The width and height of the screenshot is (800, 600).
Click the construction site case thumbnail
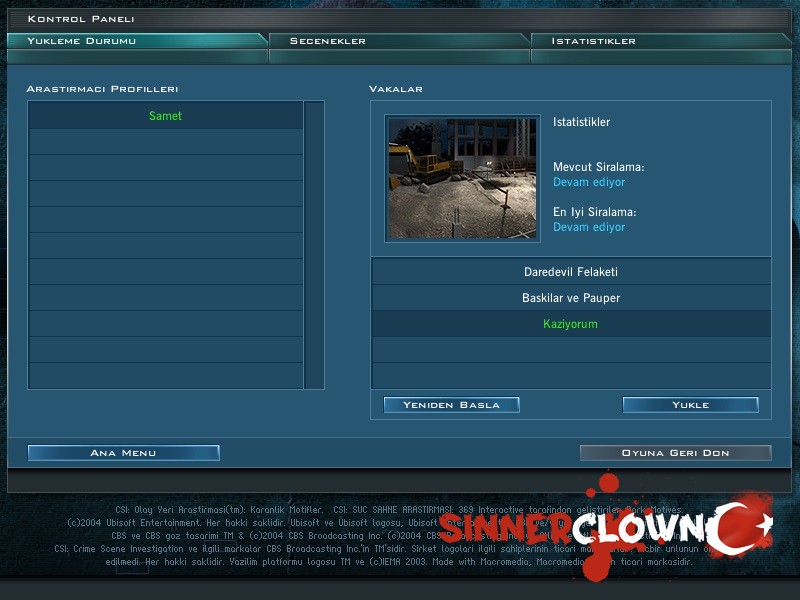tap(462, 178)
